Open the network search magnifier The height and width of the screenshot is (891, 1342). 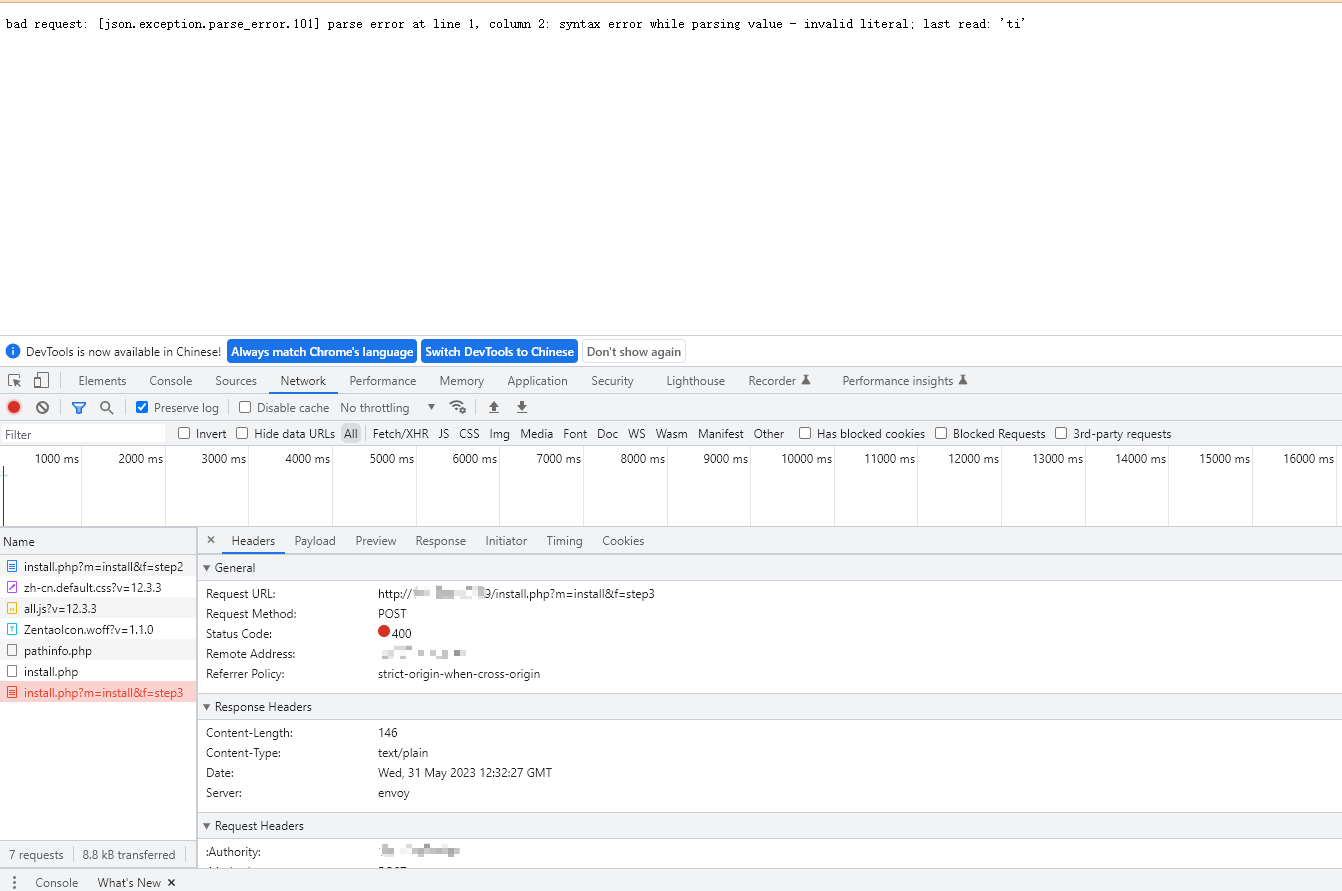106,407
